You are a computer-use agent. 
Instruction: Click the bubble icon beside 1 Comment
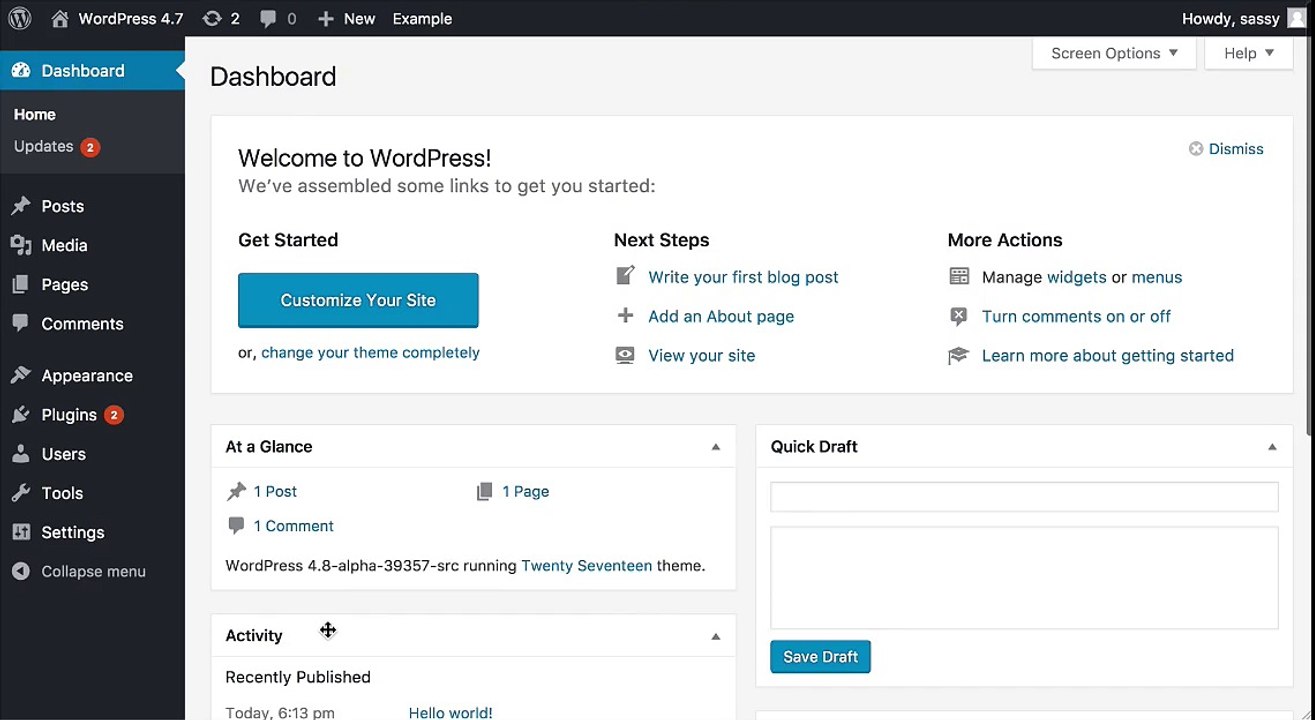pyautogui.click(x=236, y=526)
